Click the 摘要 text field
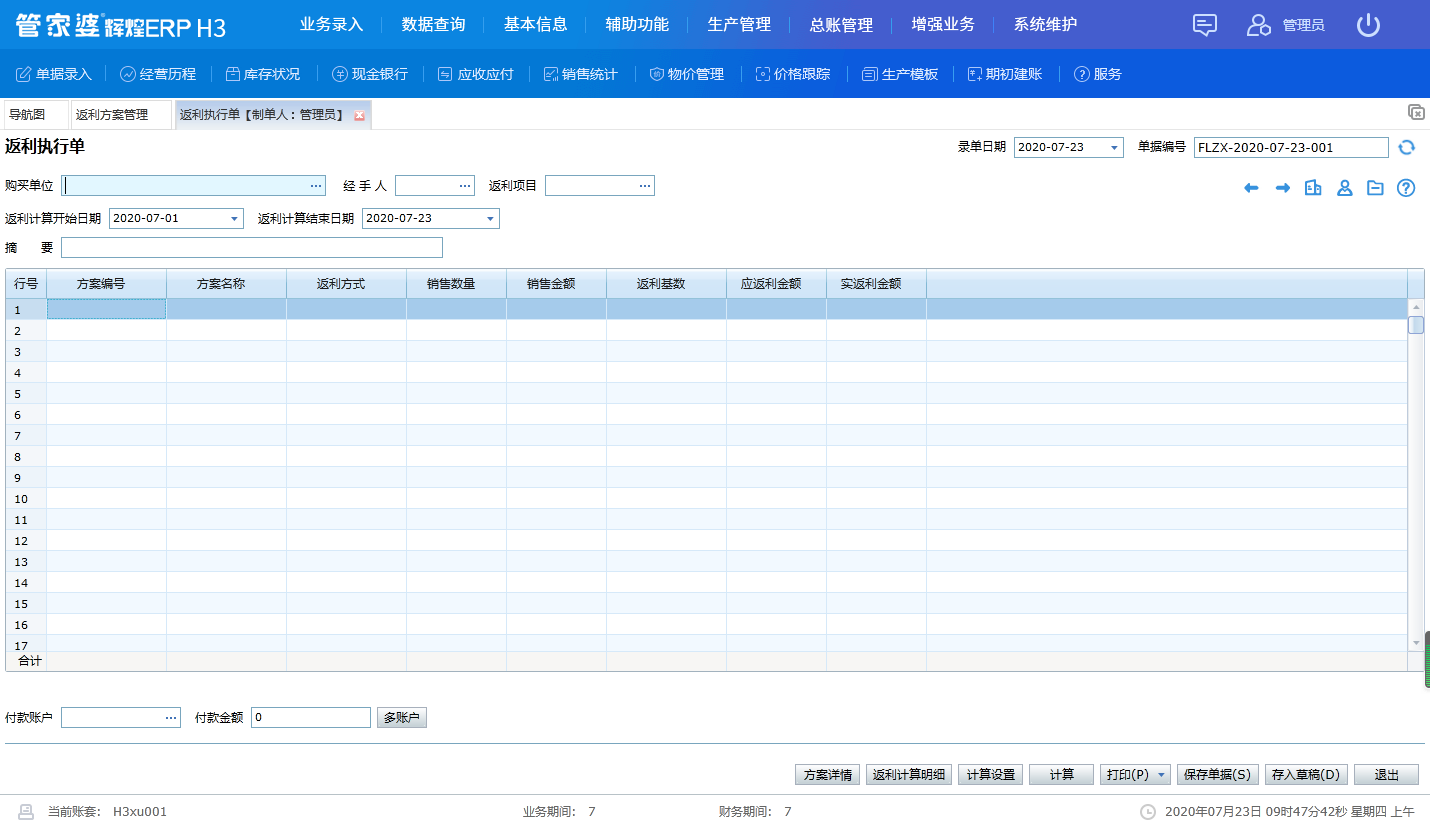 point(252,248)
